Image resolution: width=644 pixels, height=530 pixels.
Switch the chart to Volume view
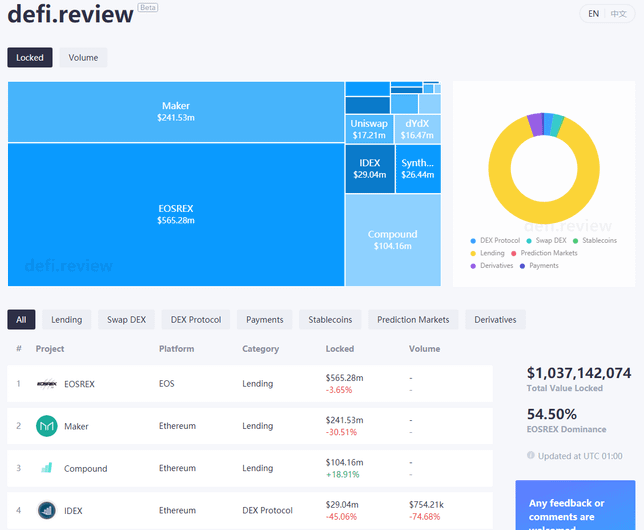[83, 58]
